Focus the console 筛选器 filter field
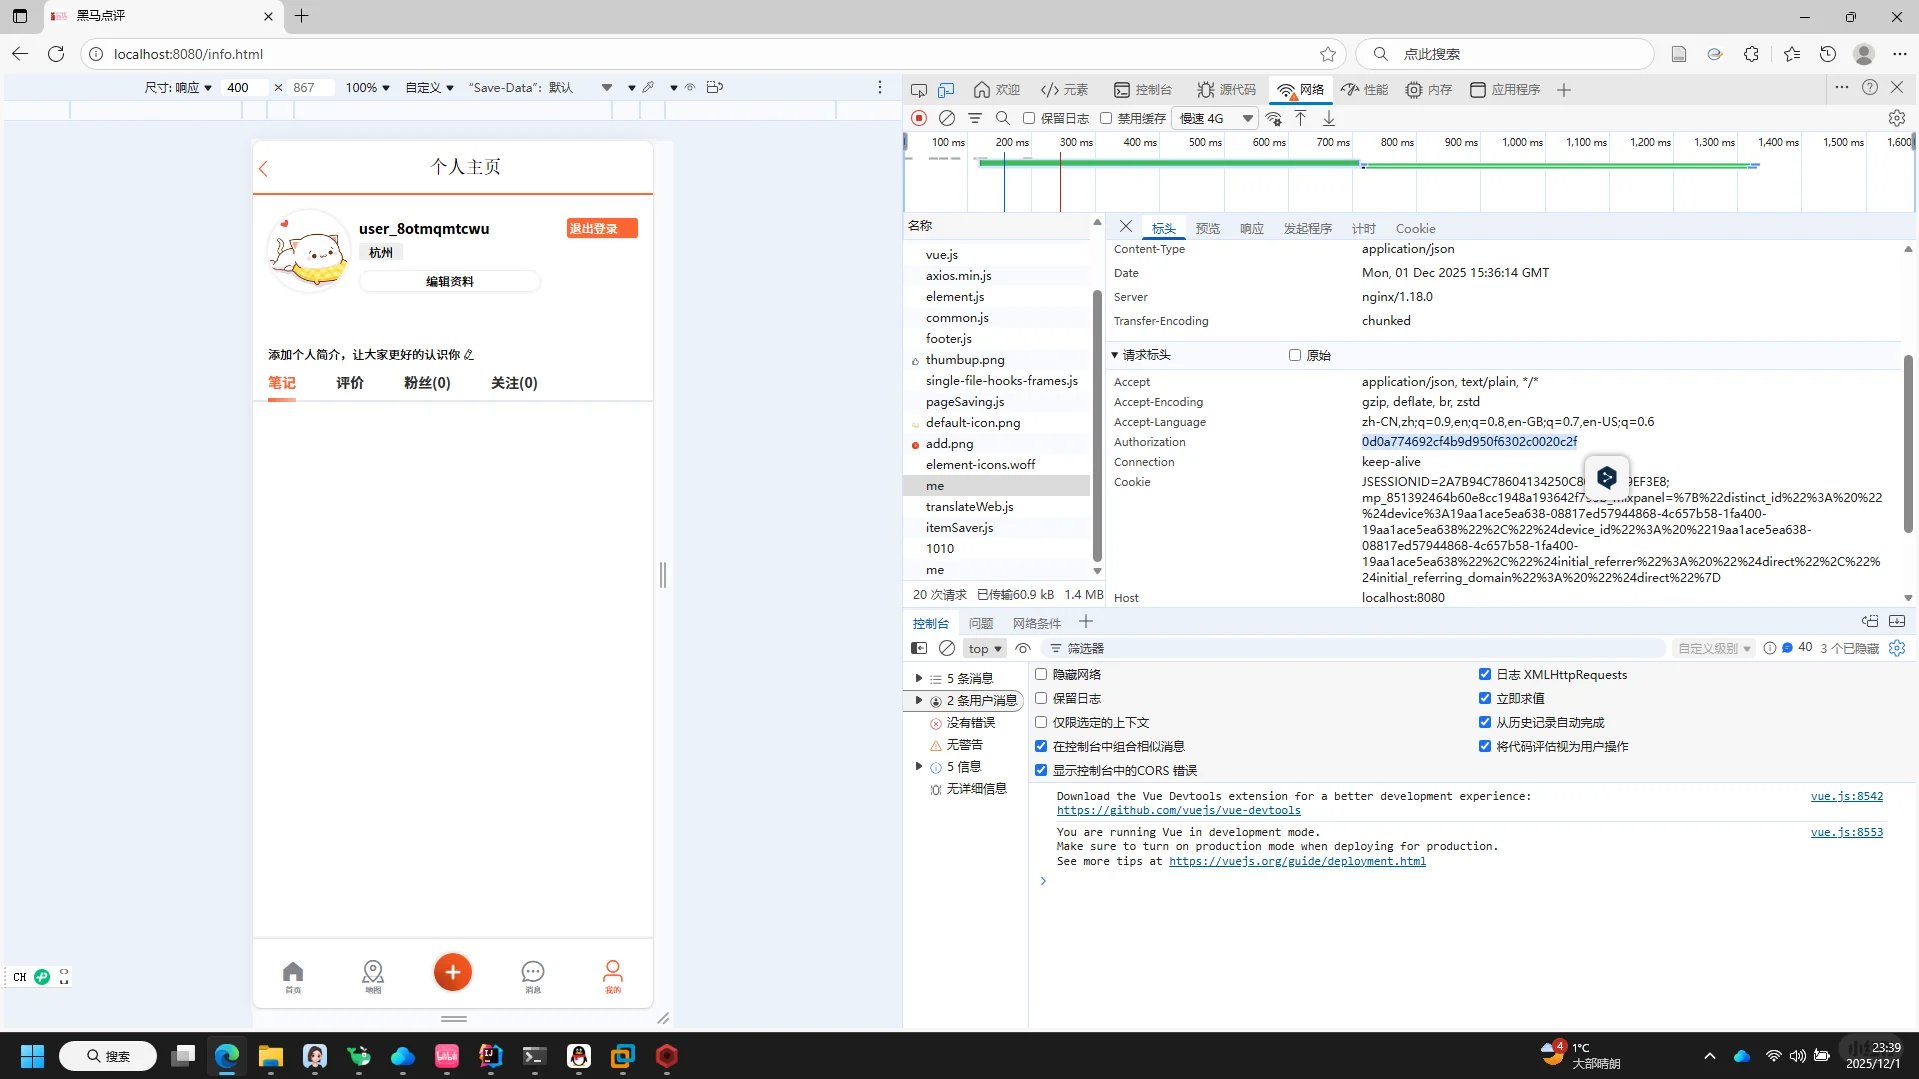1919x1079 pixels. (1355, 648)
